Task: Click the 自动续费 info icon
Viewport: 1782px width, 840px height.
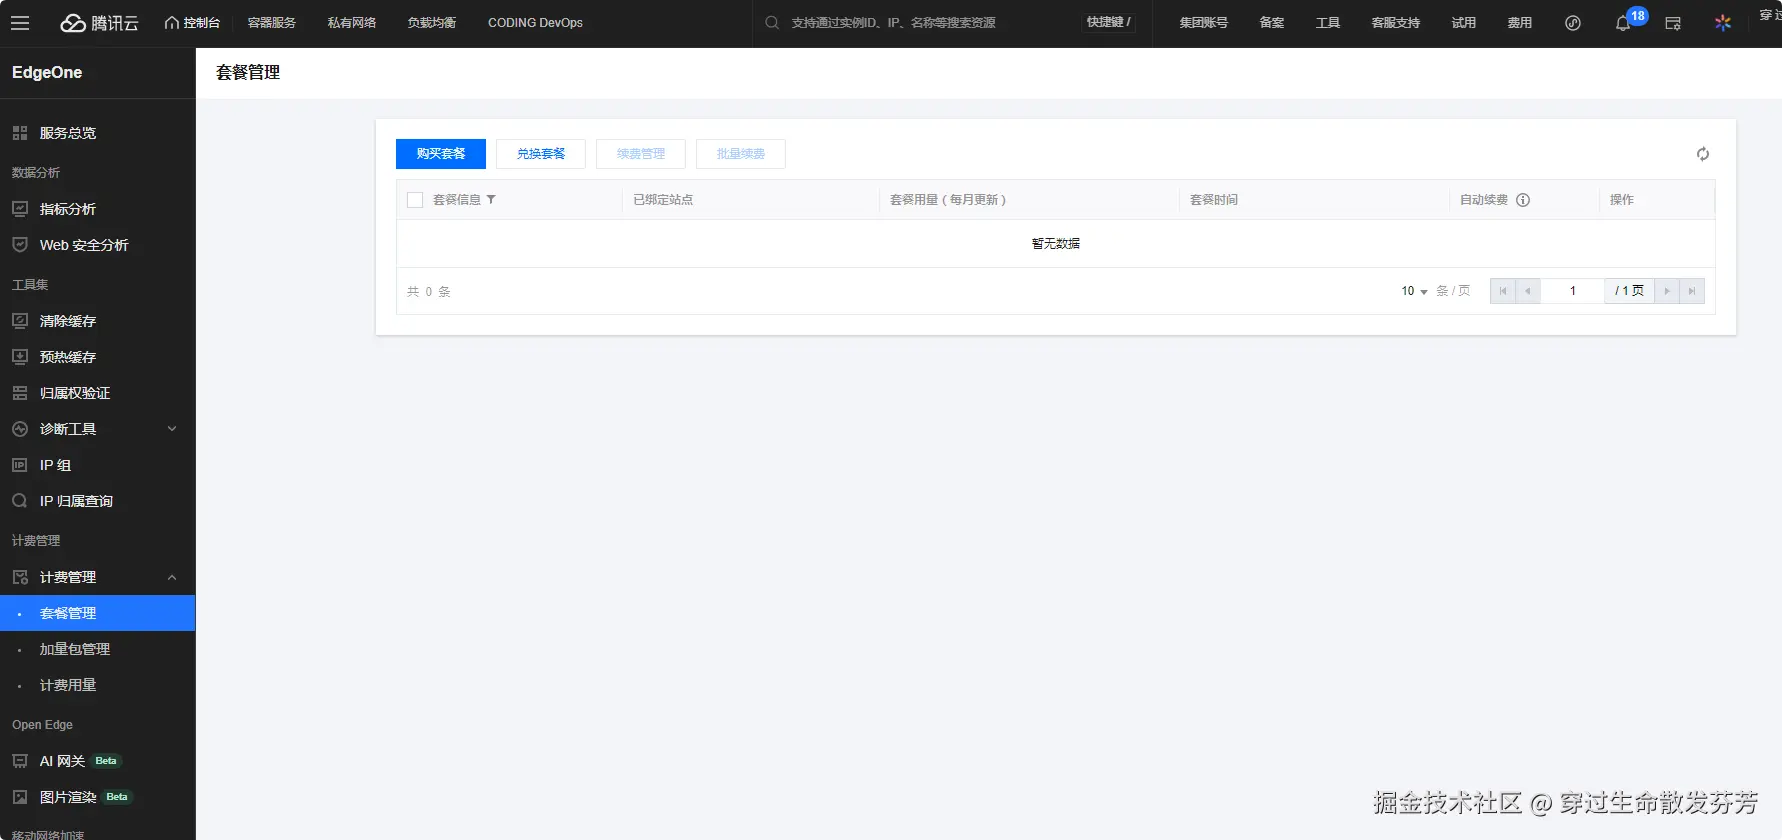Action: pos(1523,200)
